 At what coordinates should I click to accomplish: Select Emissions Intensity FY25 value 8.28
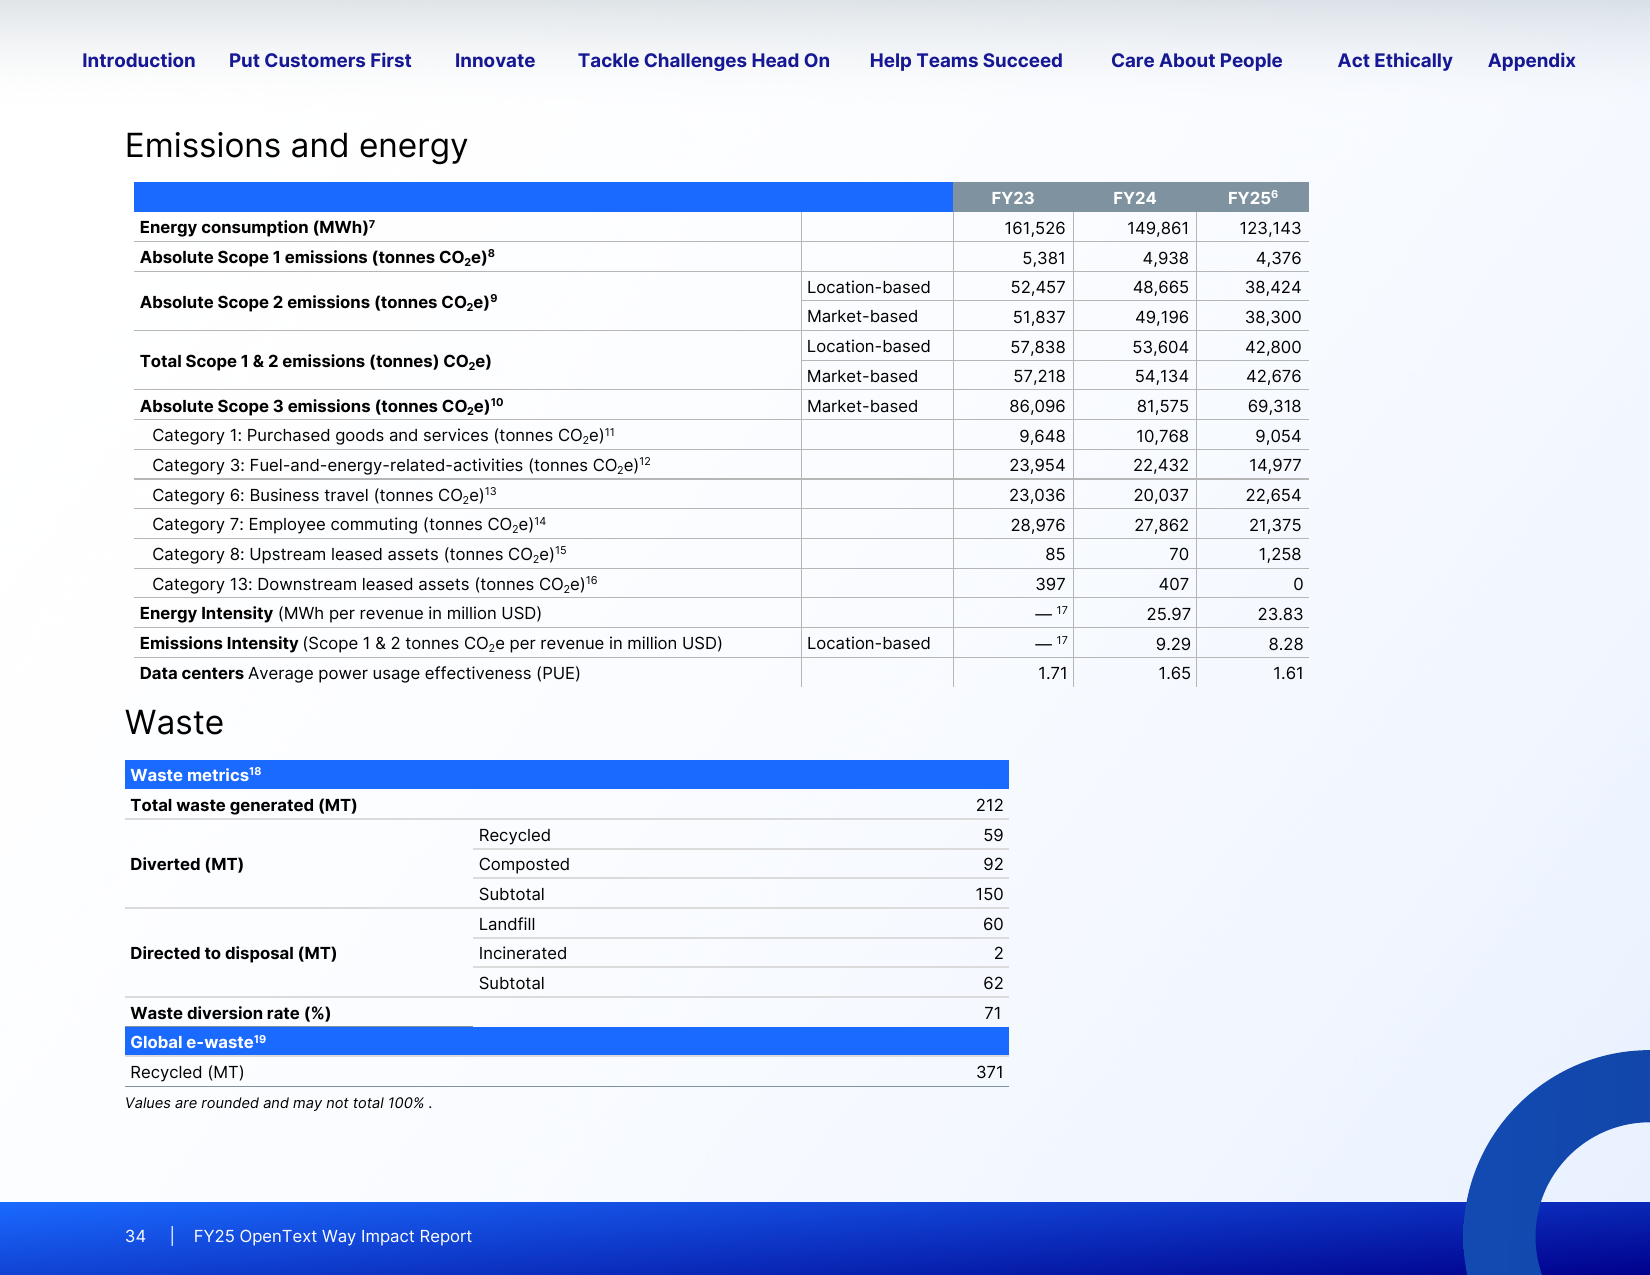click(x=1285, y=644)
